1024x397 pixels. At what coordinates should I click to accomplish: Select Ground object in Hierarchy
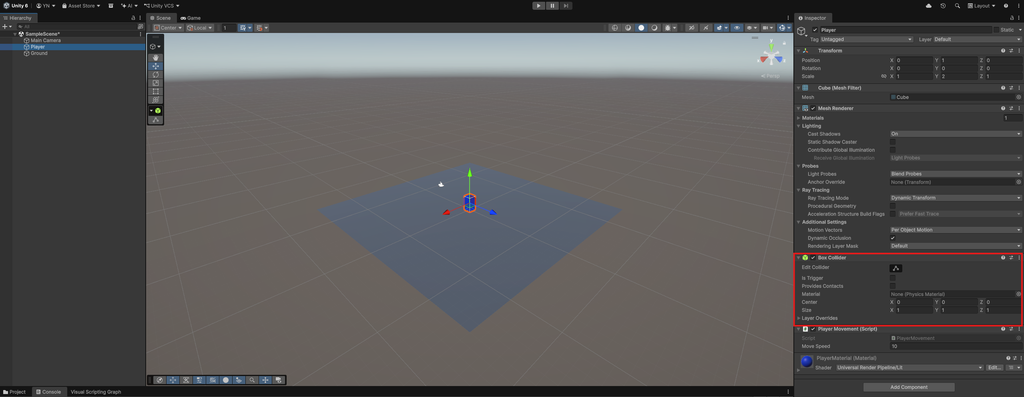click(39, 54)
